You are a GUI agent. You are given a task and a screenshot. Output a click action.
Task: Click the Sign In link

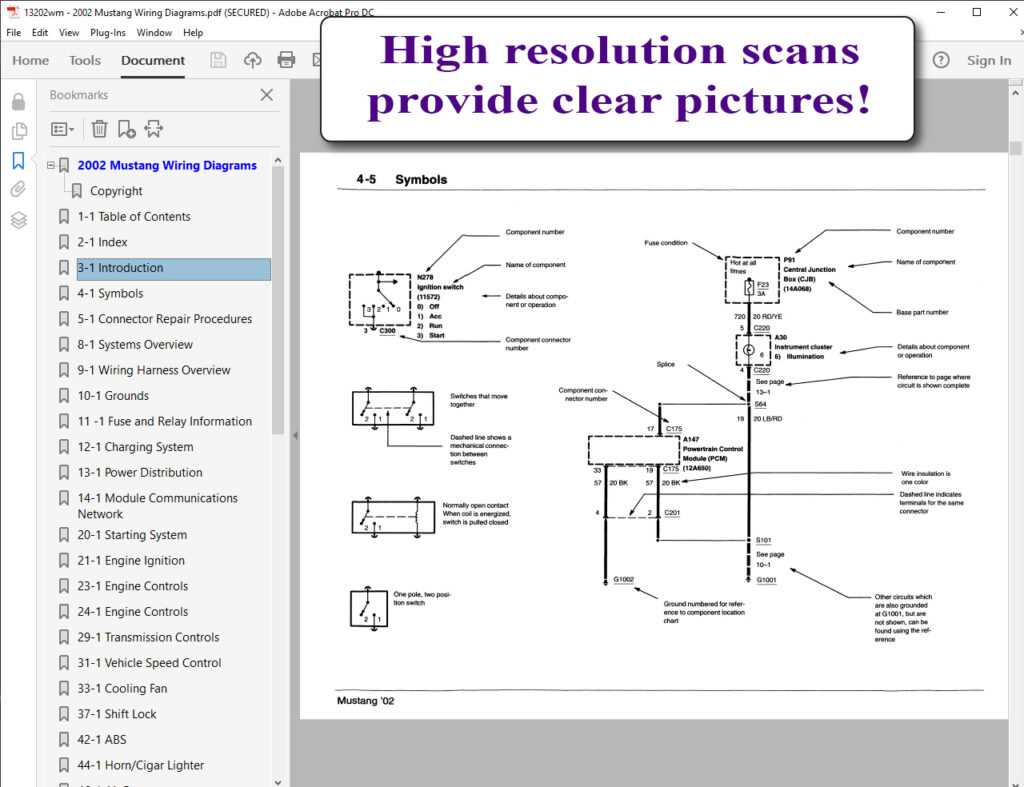989,60
